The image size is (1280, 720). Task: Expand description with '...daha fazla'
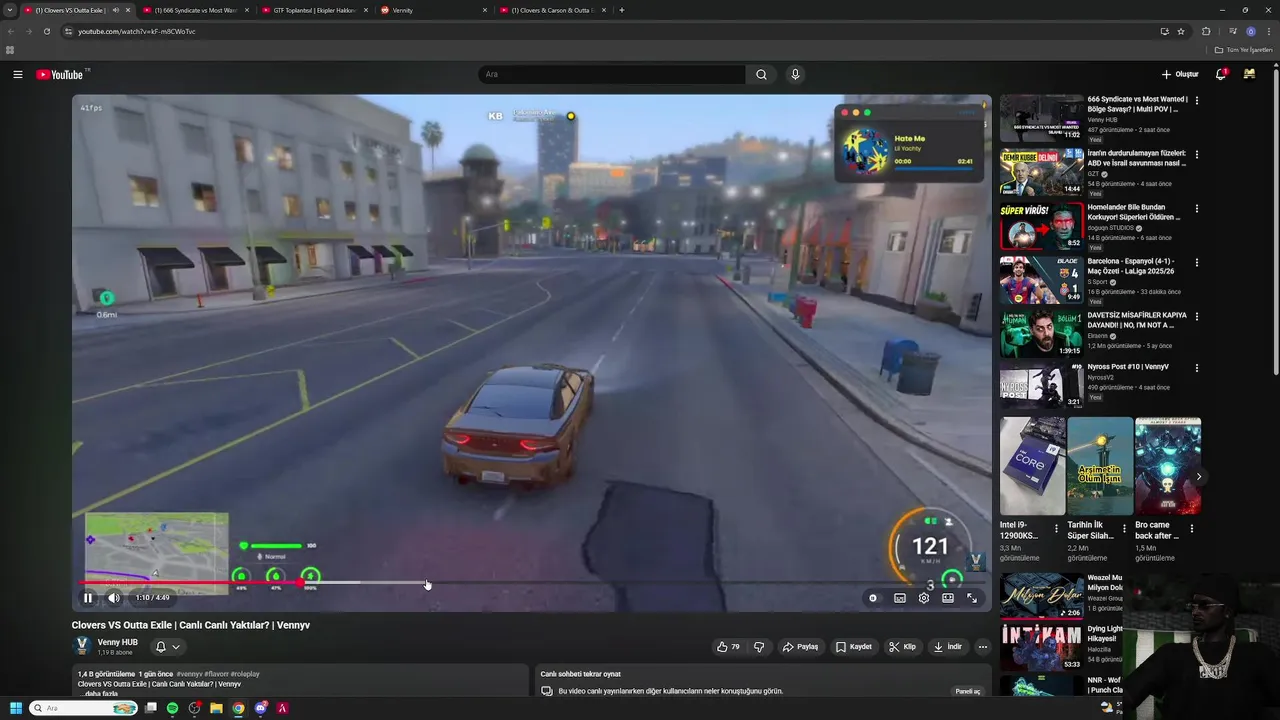[x=100, y=693]
